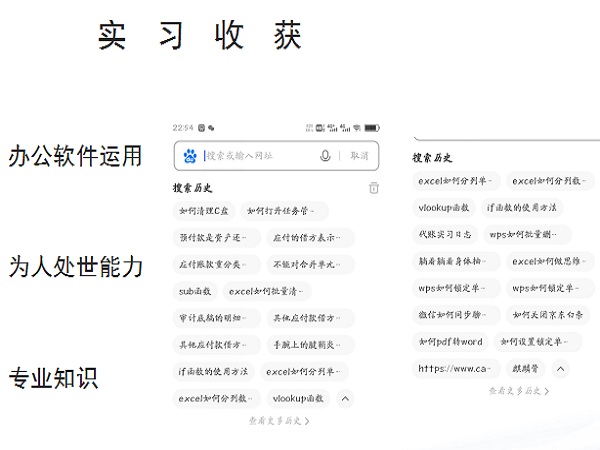This screenshot has width=600, height=450.
Task: Select the 预付款是资产还 history chip
Action: click(217, 238)
